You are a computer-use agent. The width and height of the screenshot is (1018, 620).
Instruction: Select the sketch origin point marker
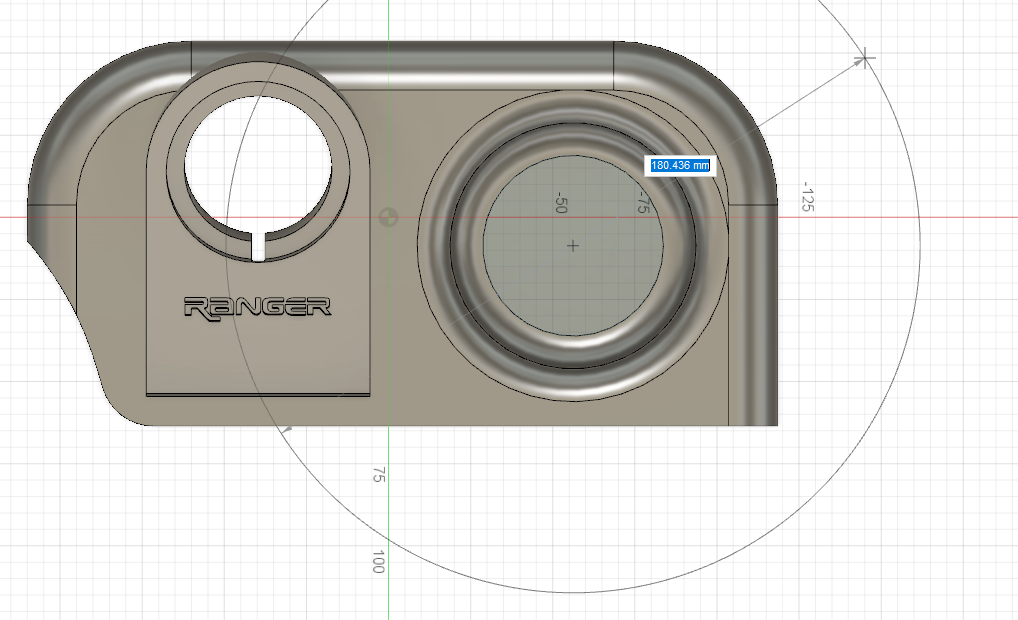click(388, 217)
